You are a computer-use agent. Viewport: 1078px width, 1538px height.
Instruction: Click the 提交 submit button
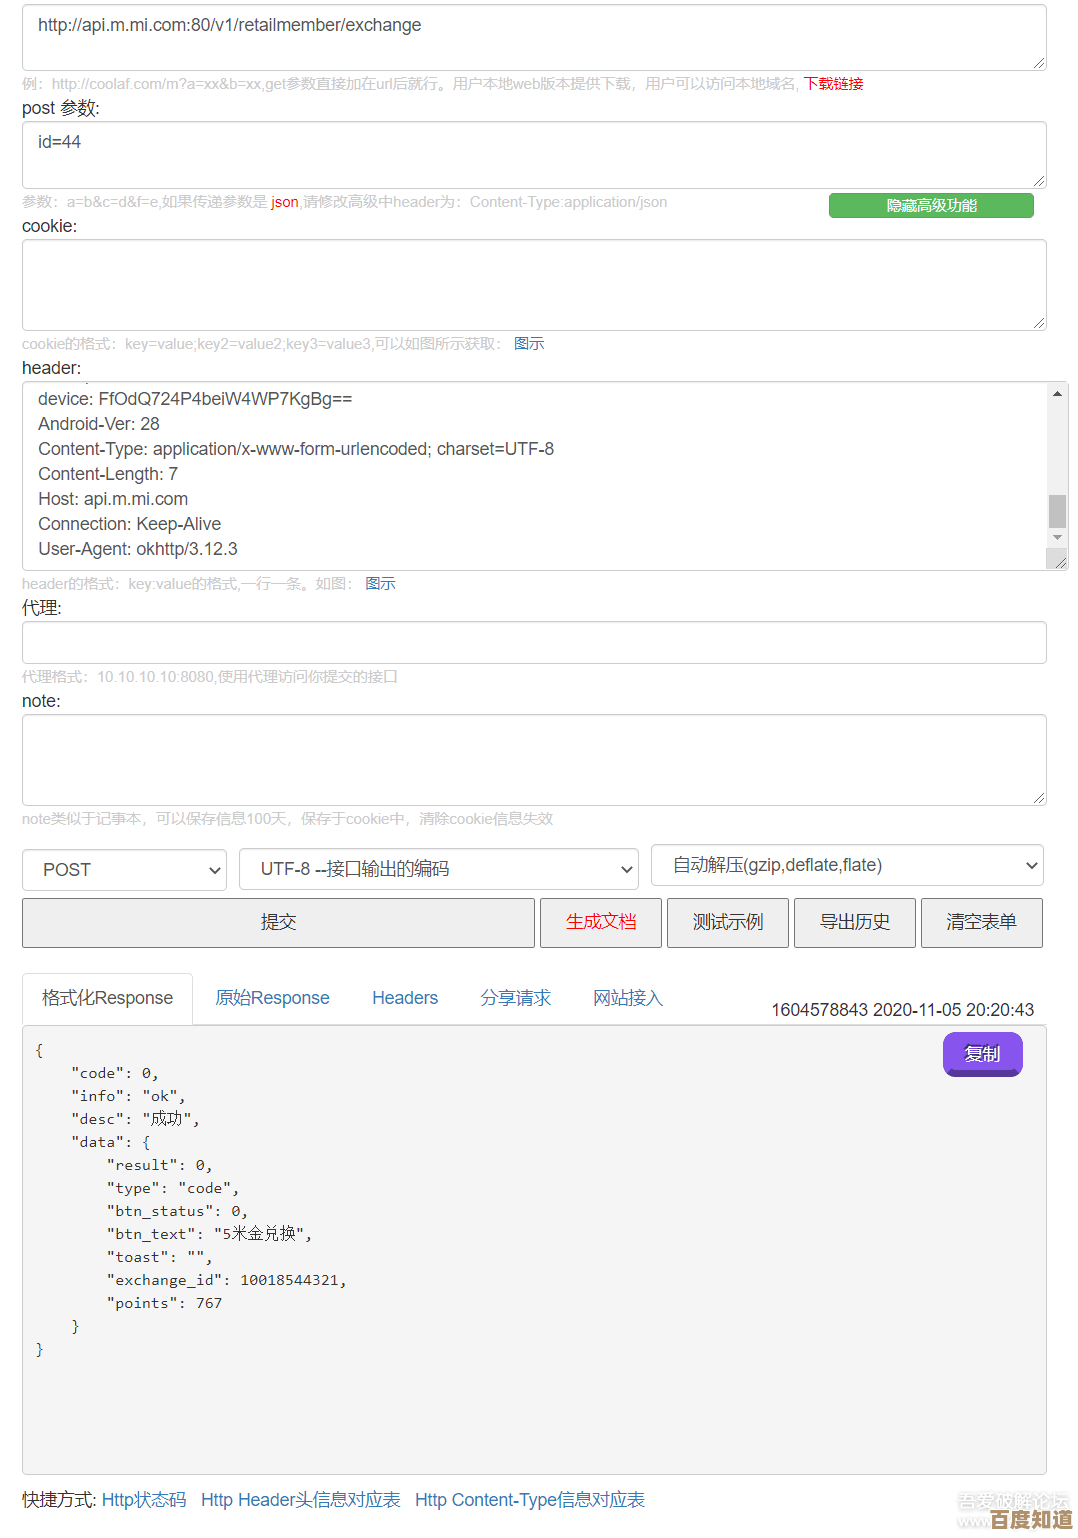(x=278, y=922)
